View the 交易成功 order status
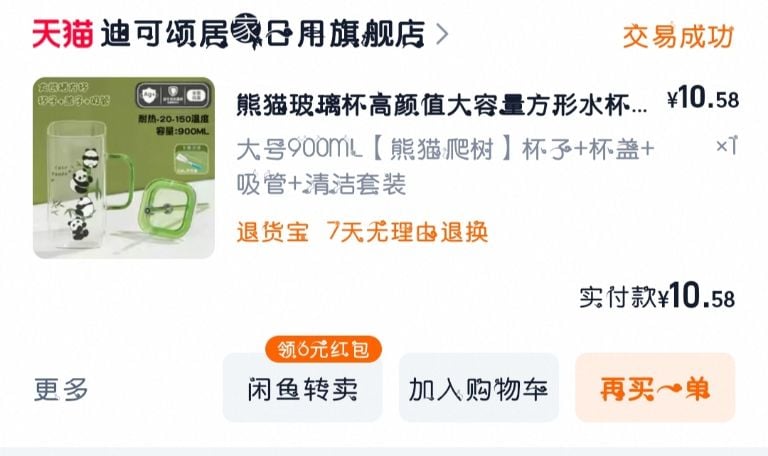Viewport: 768px width, 456px height. pos(678,36)
